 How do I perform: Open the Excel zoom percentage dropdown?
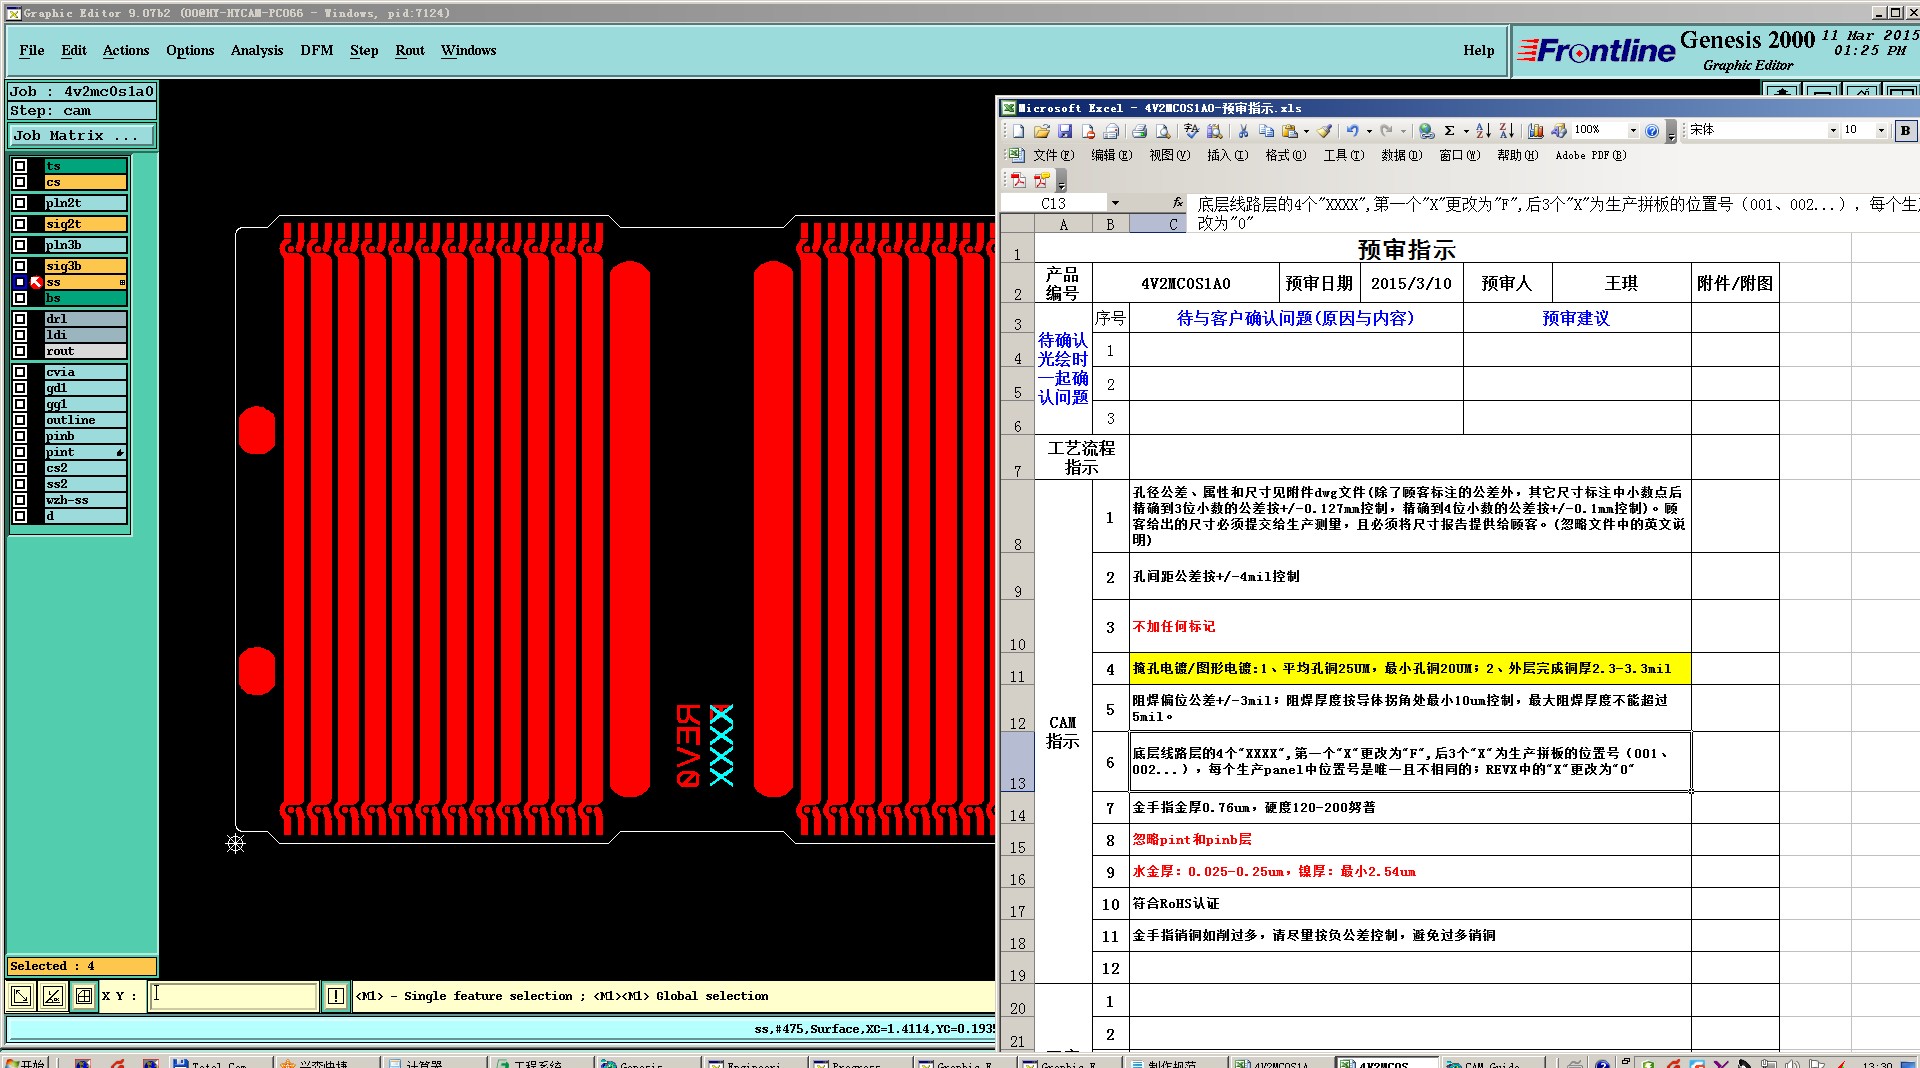click(x=1633, y=131)
